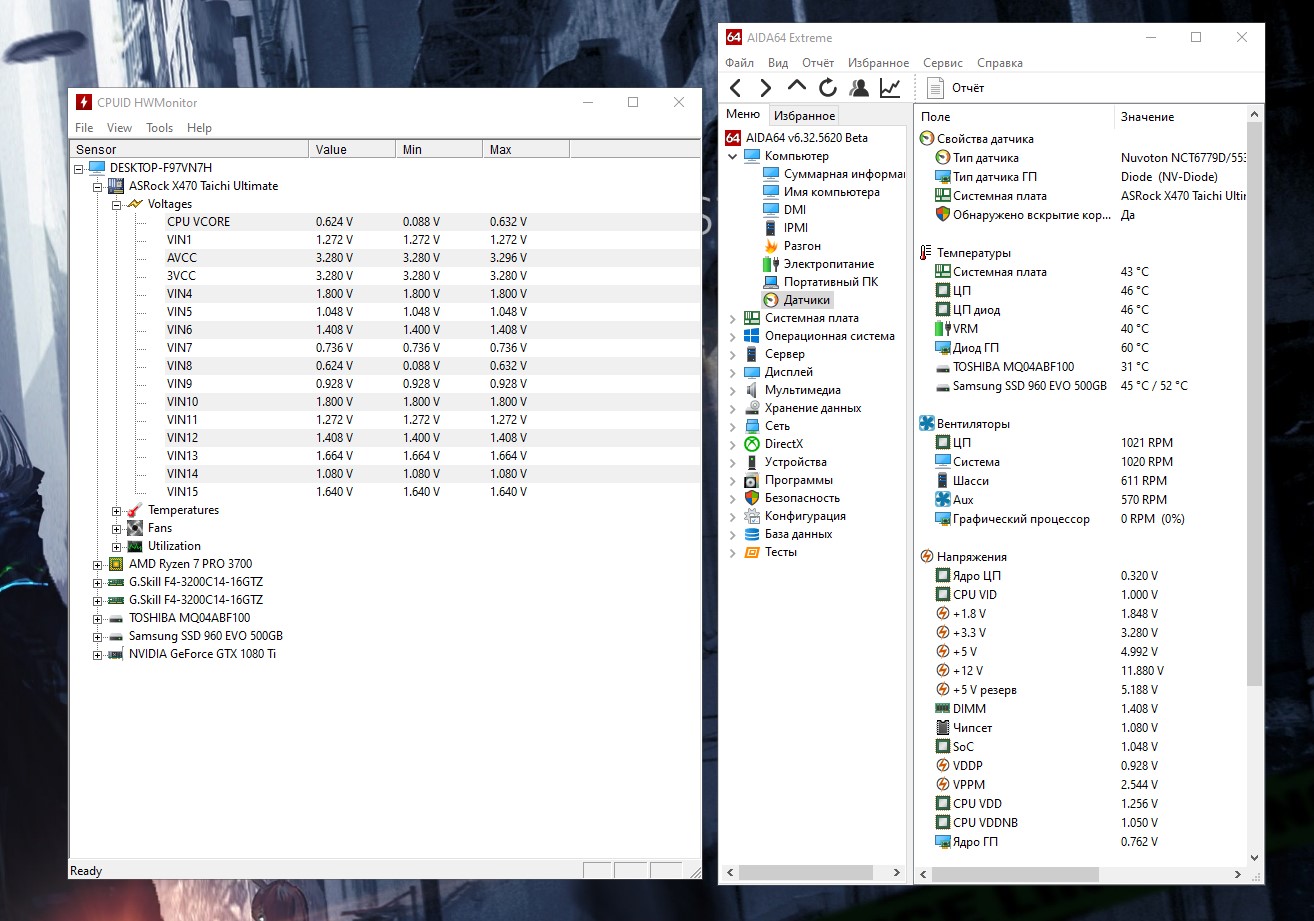Expand the Устройства branch in AIDA64
The image size is (1314, 921).
pyautogui.click(x=733, y=462)
